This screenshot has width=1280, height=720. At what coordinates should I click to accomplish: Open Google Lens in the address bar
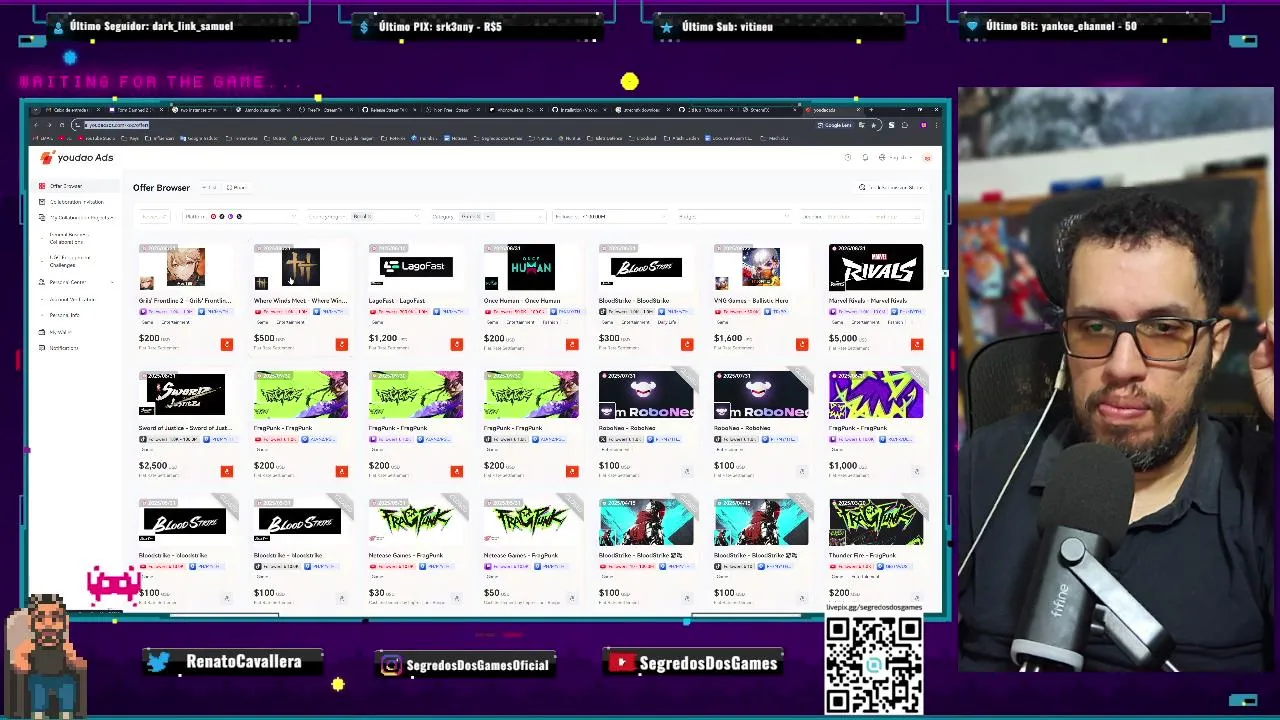835,125
